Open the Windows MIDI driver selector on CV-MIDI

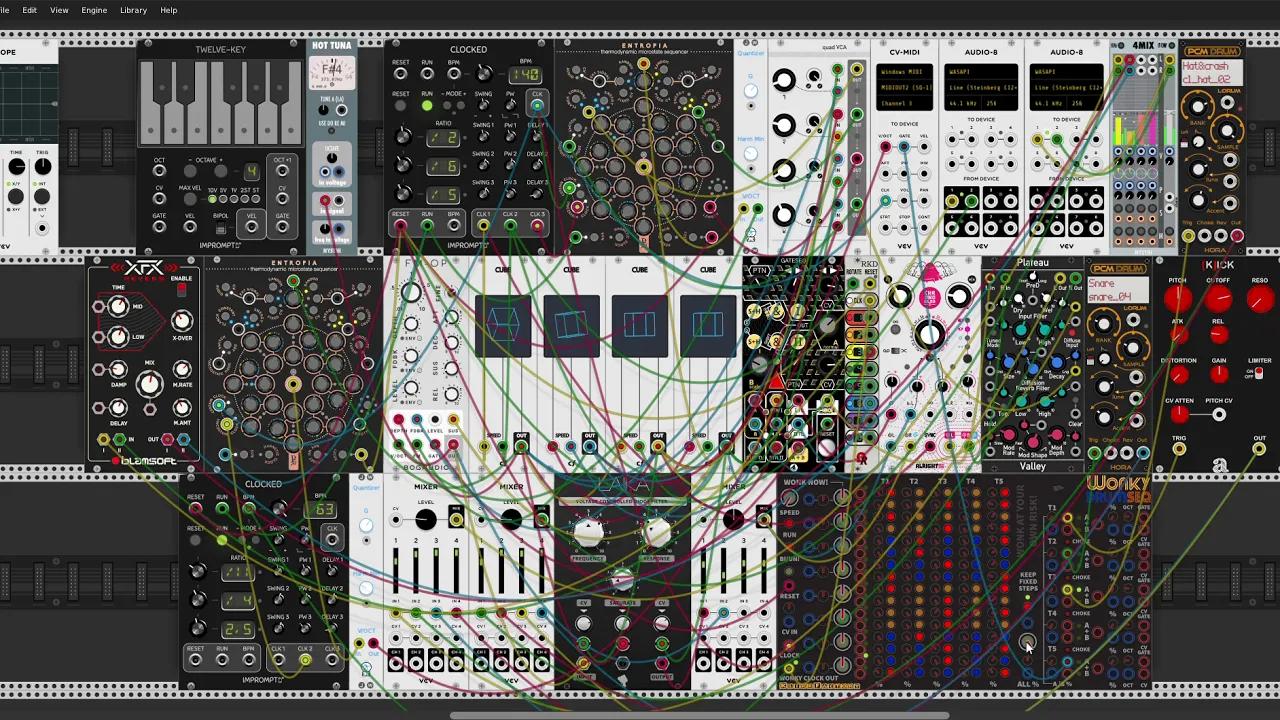coord(905,72)
